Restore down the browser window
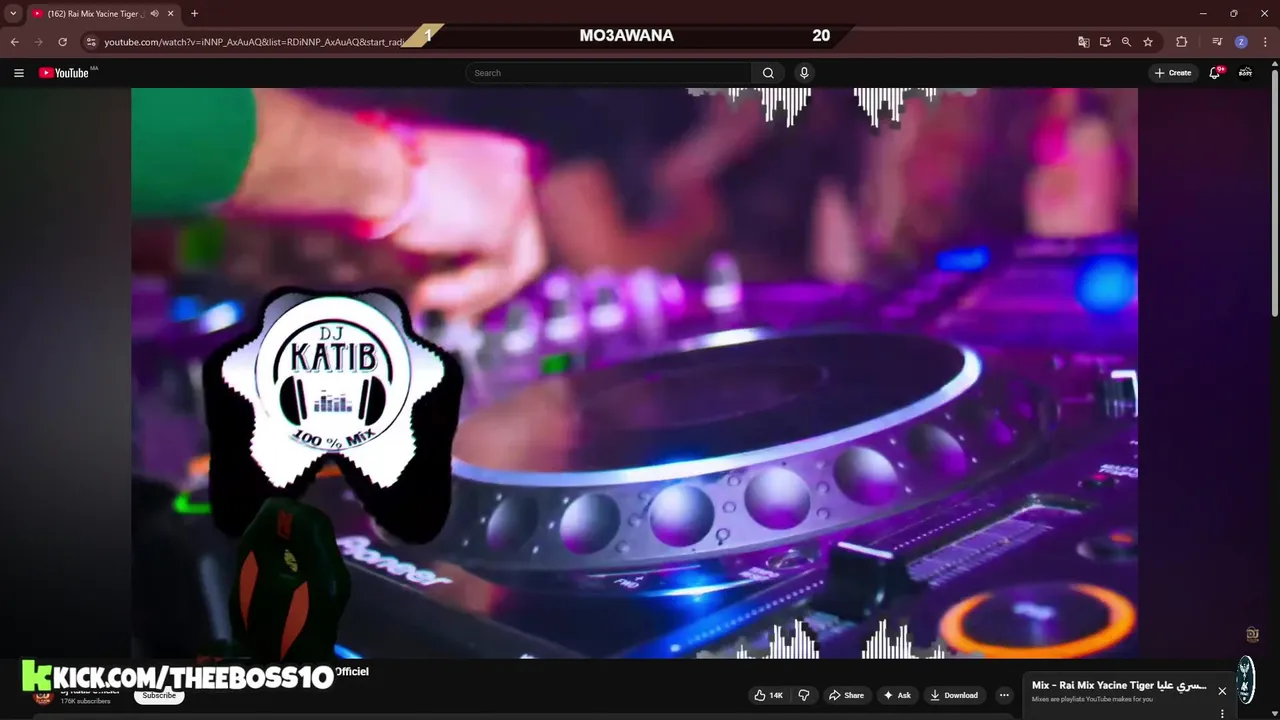The image size is (1280, 720). click(1233, 13)
